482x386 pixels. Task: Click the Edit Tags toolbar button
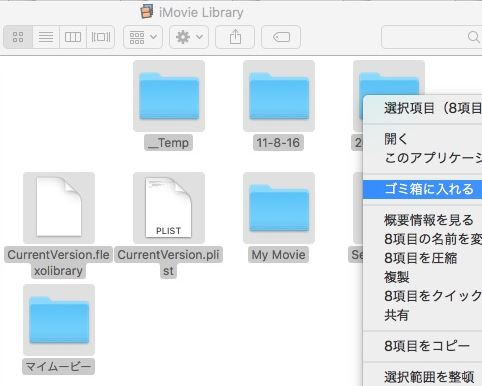pyautogui.click(x=281, y=37)
